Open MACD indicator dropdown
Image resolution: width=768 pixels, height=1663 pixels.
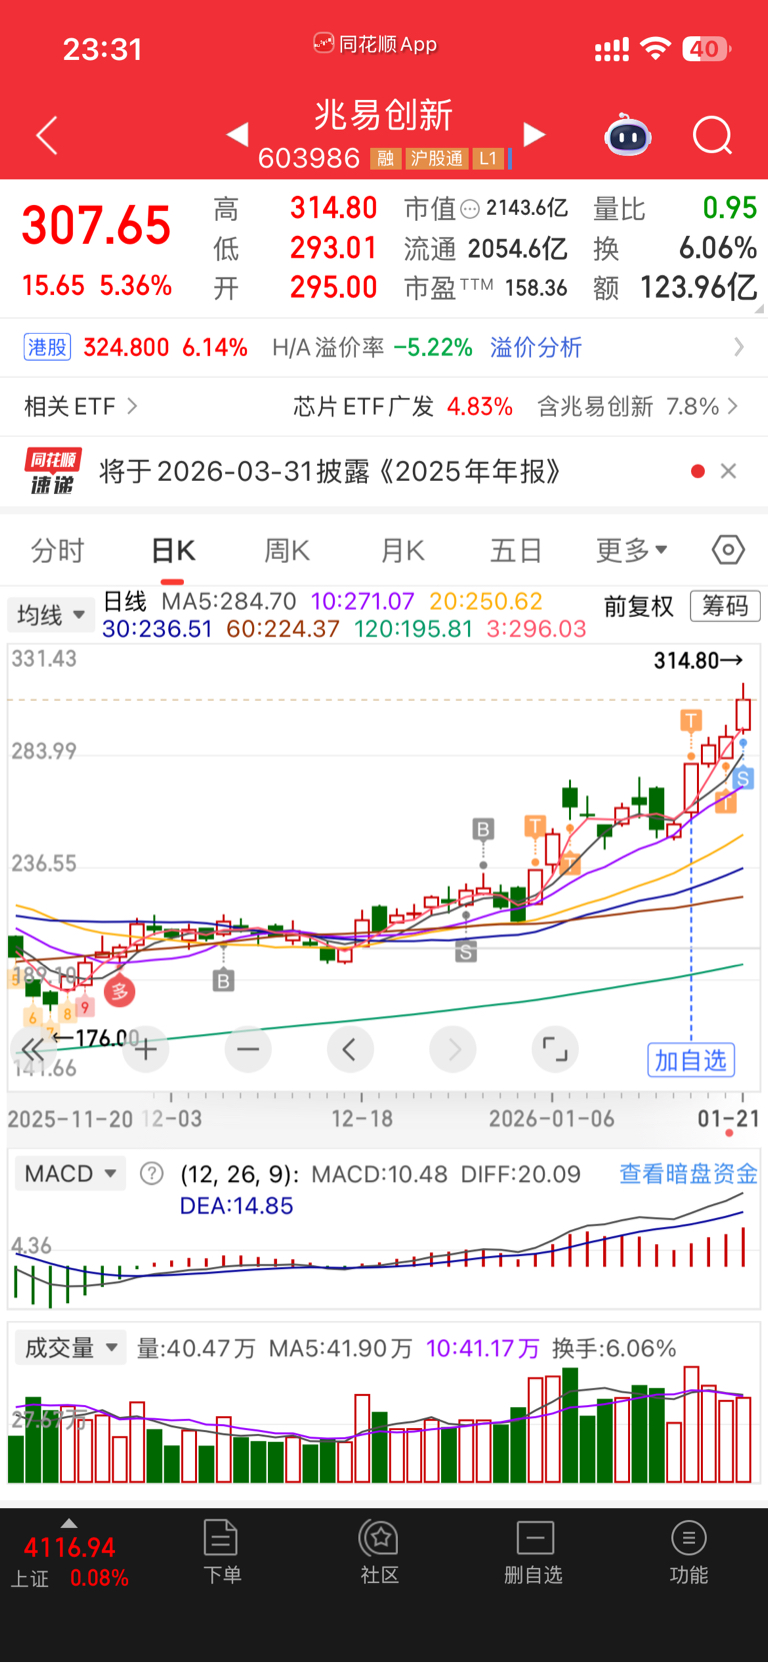70,1173
